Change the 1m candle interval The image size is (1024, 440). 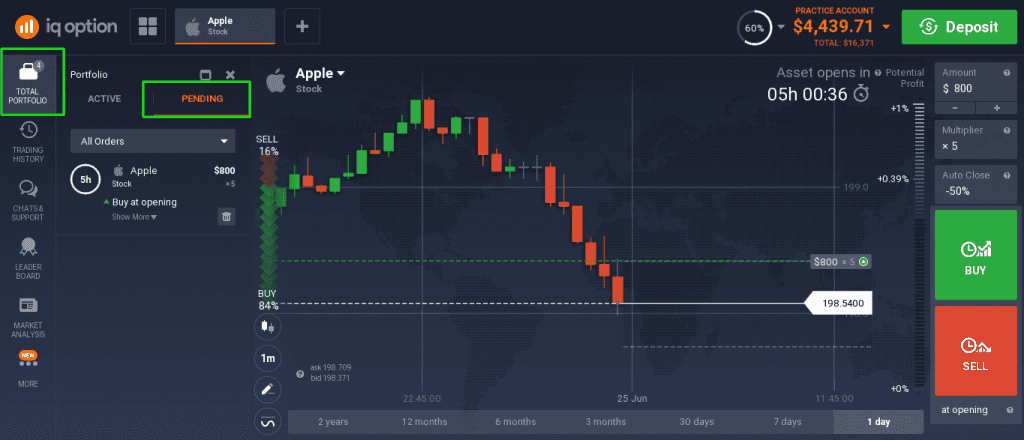268,358
